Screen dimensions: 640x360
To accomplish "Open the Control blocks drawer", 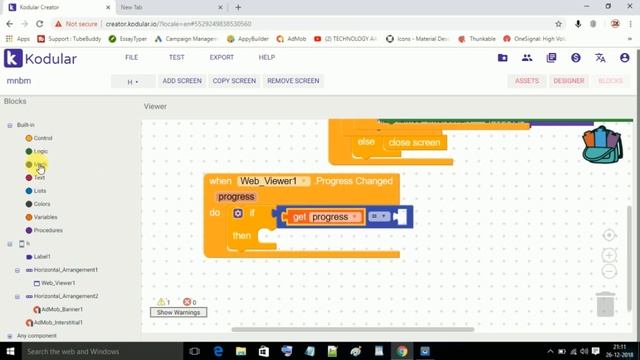I will [39, 138].
